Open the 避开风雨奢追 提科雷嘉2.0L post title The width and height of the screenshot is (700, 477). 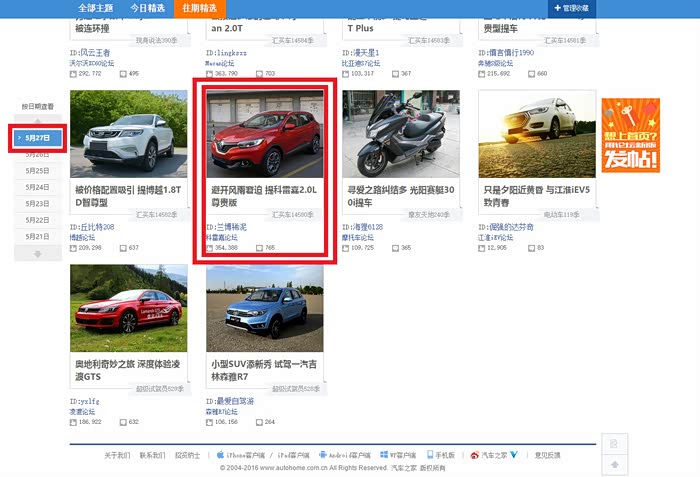tap(264, 195)
